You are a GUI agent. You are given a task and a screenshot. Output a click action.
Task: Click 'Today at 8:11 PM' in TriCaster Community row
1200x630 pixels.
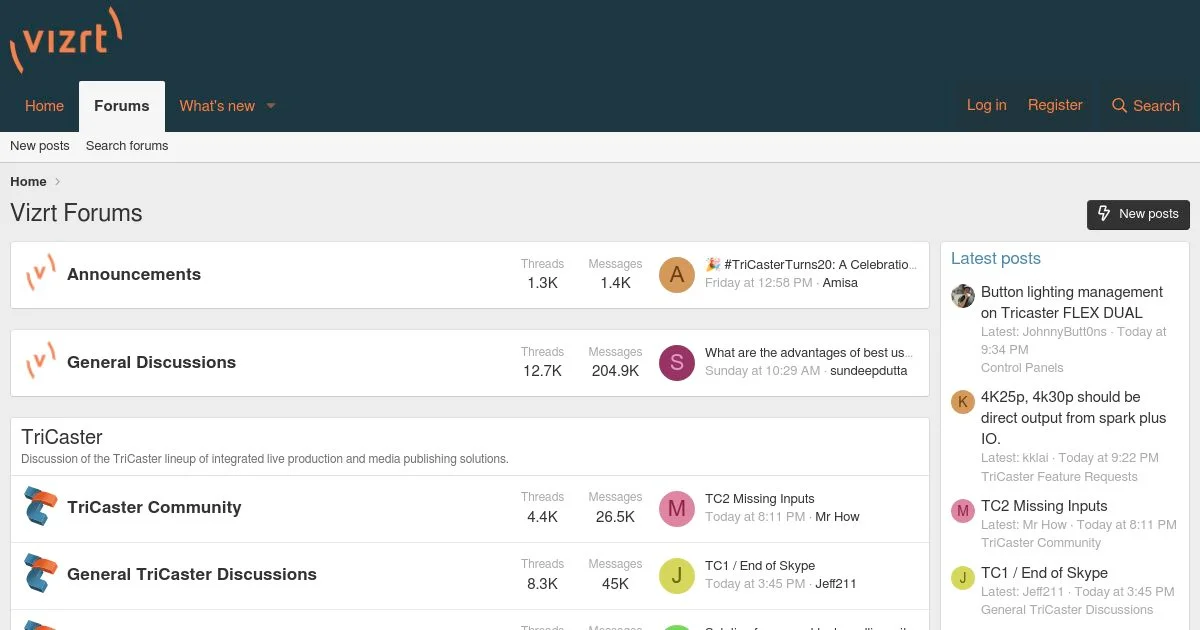755,517
